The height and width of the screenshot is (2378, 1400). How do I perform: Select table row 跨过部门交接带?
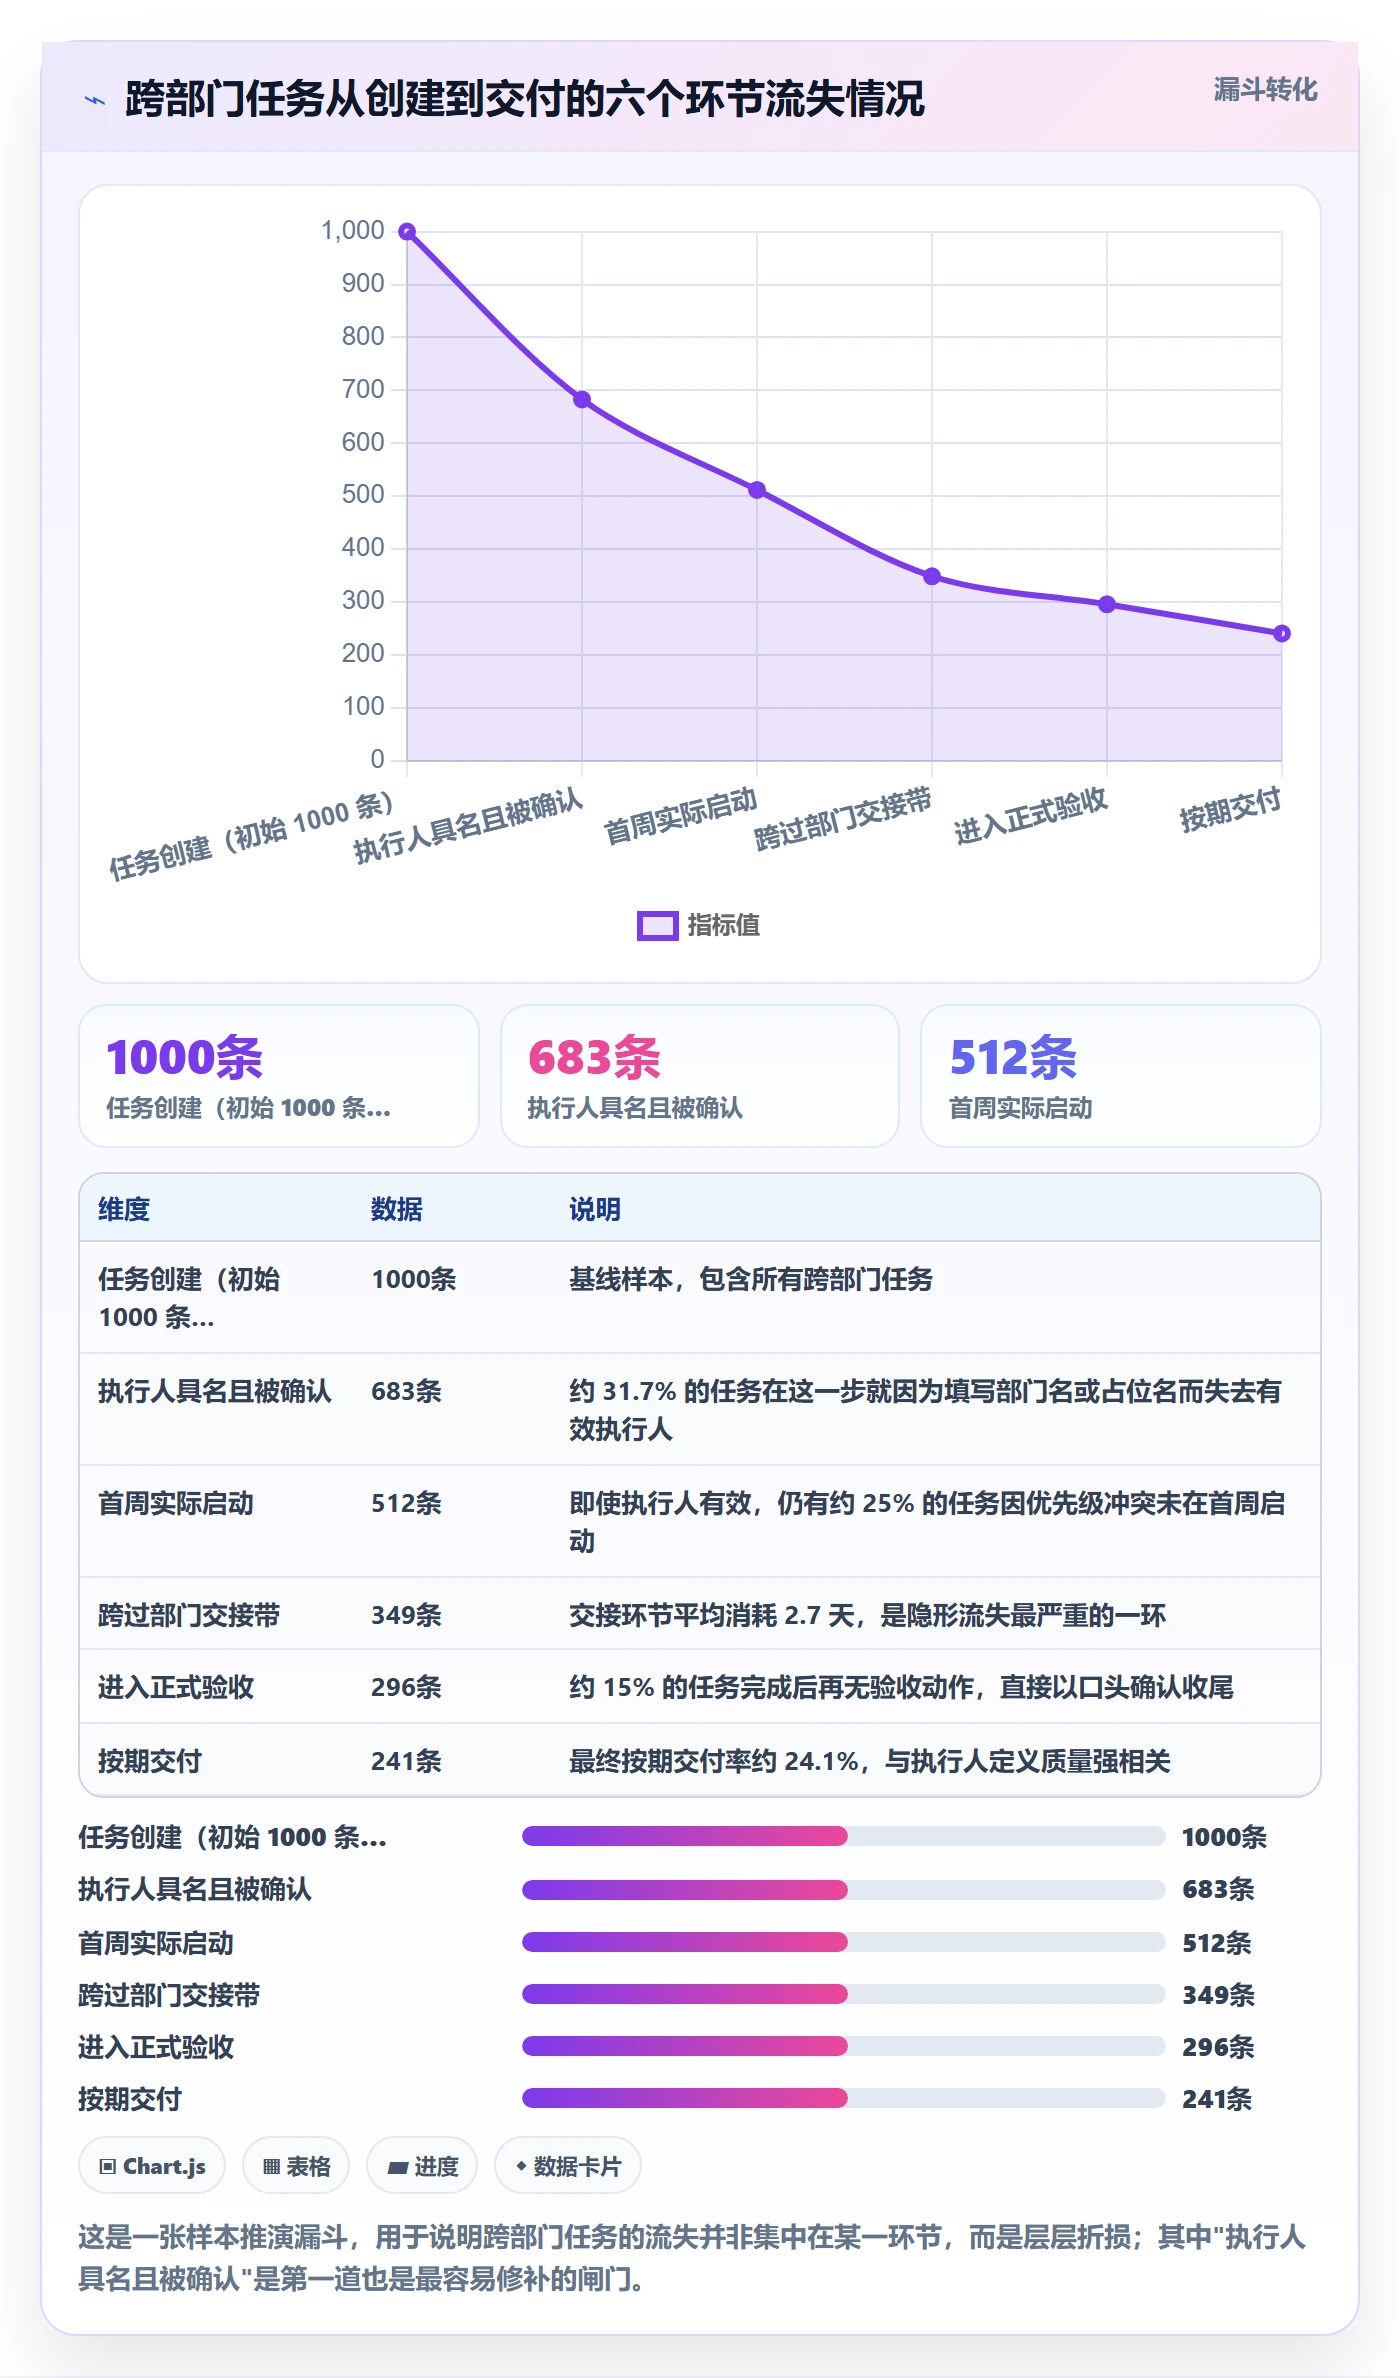tap(700, 1614)
